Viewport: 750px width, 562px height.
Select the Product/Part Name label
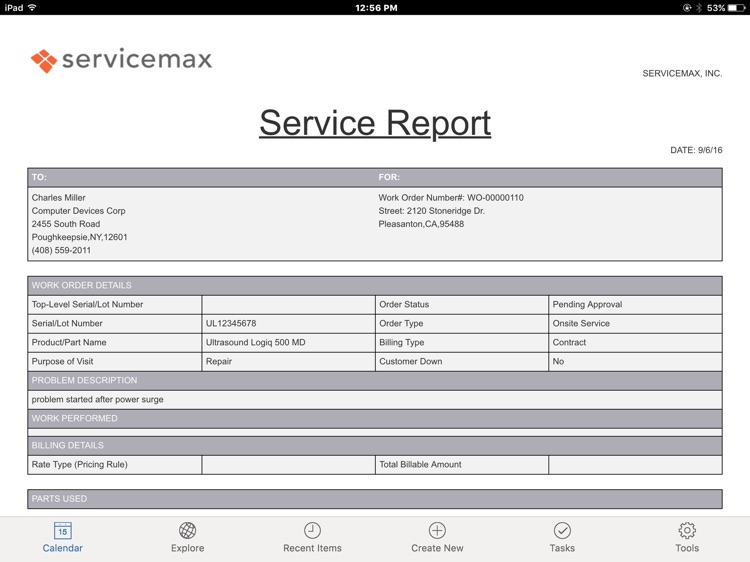click(69, 342)
